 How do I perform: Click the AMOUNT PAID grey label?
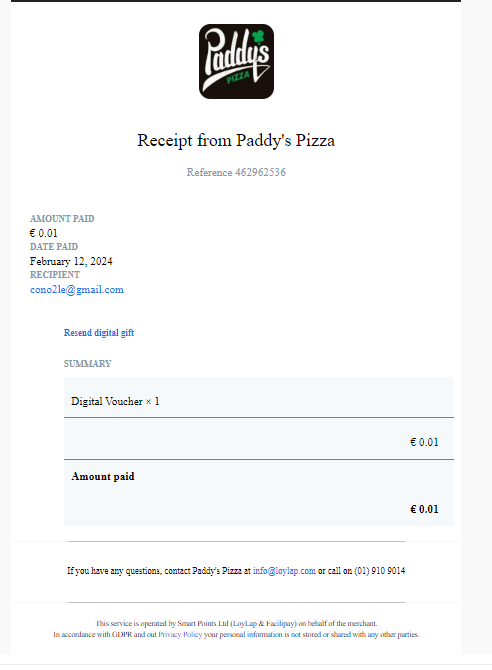[x=62, y=219]
